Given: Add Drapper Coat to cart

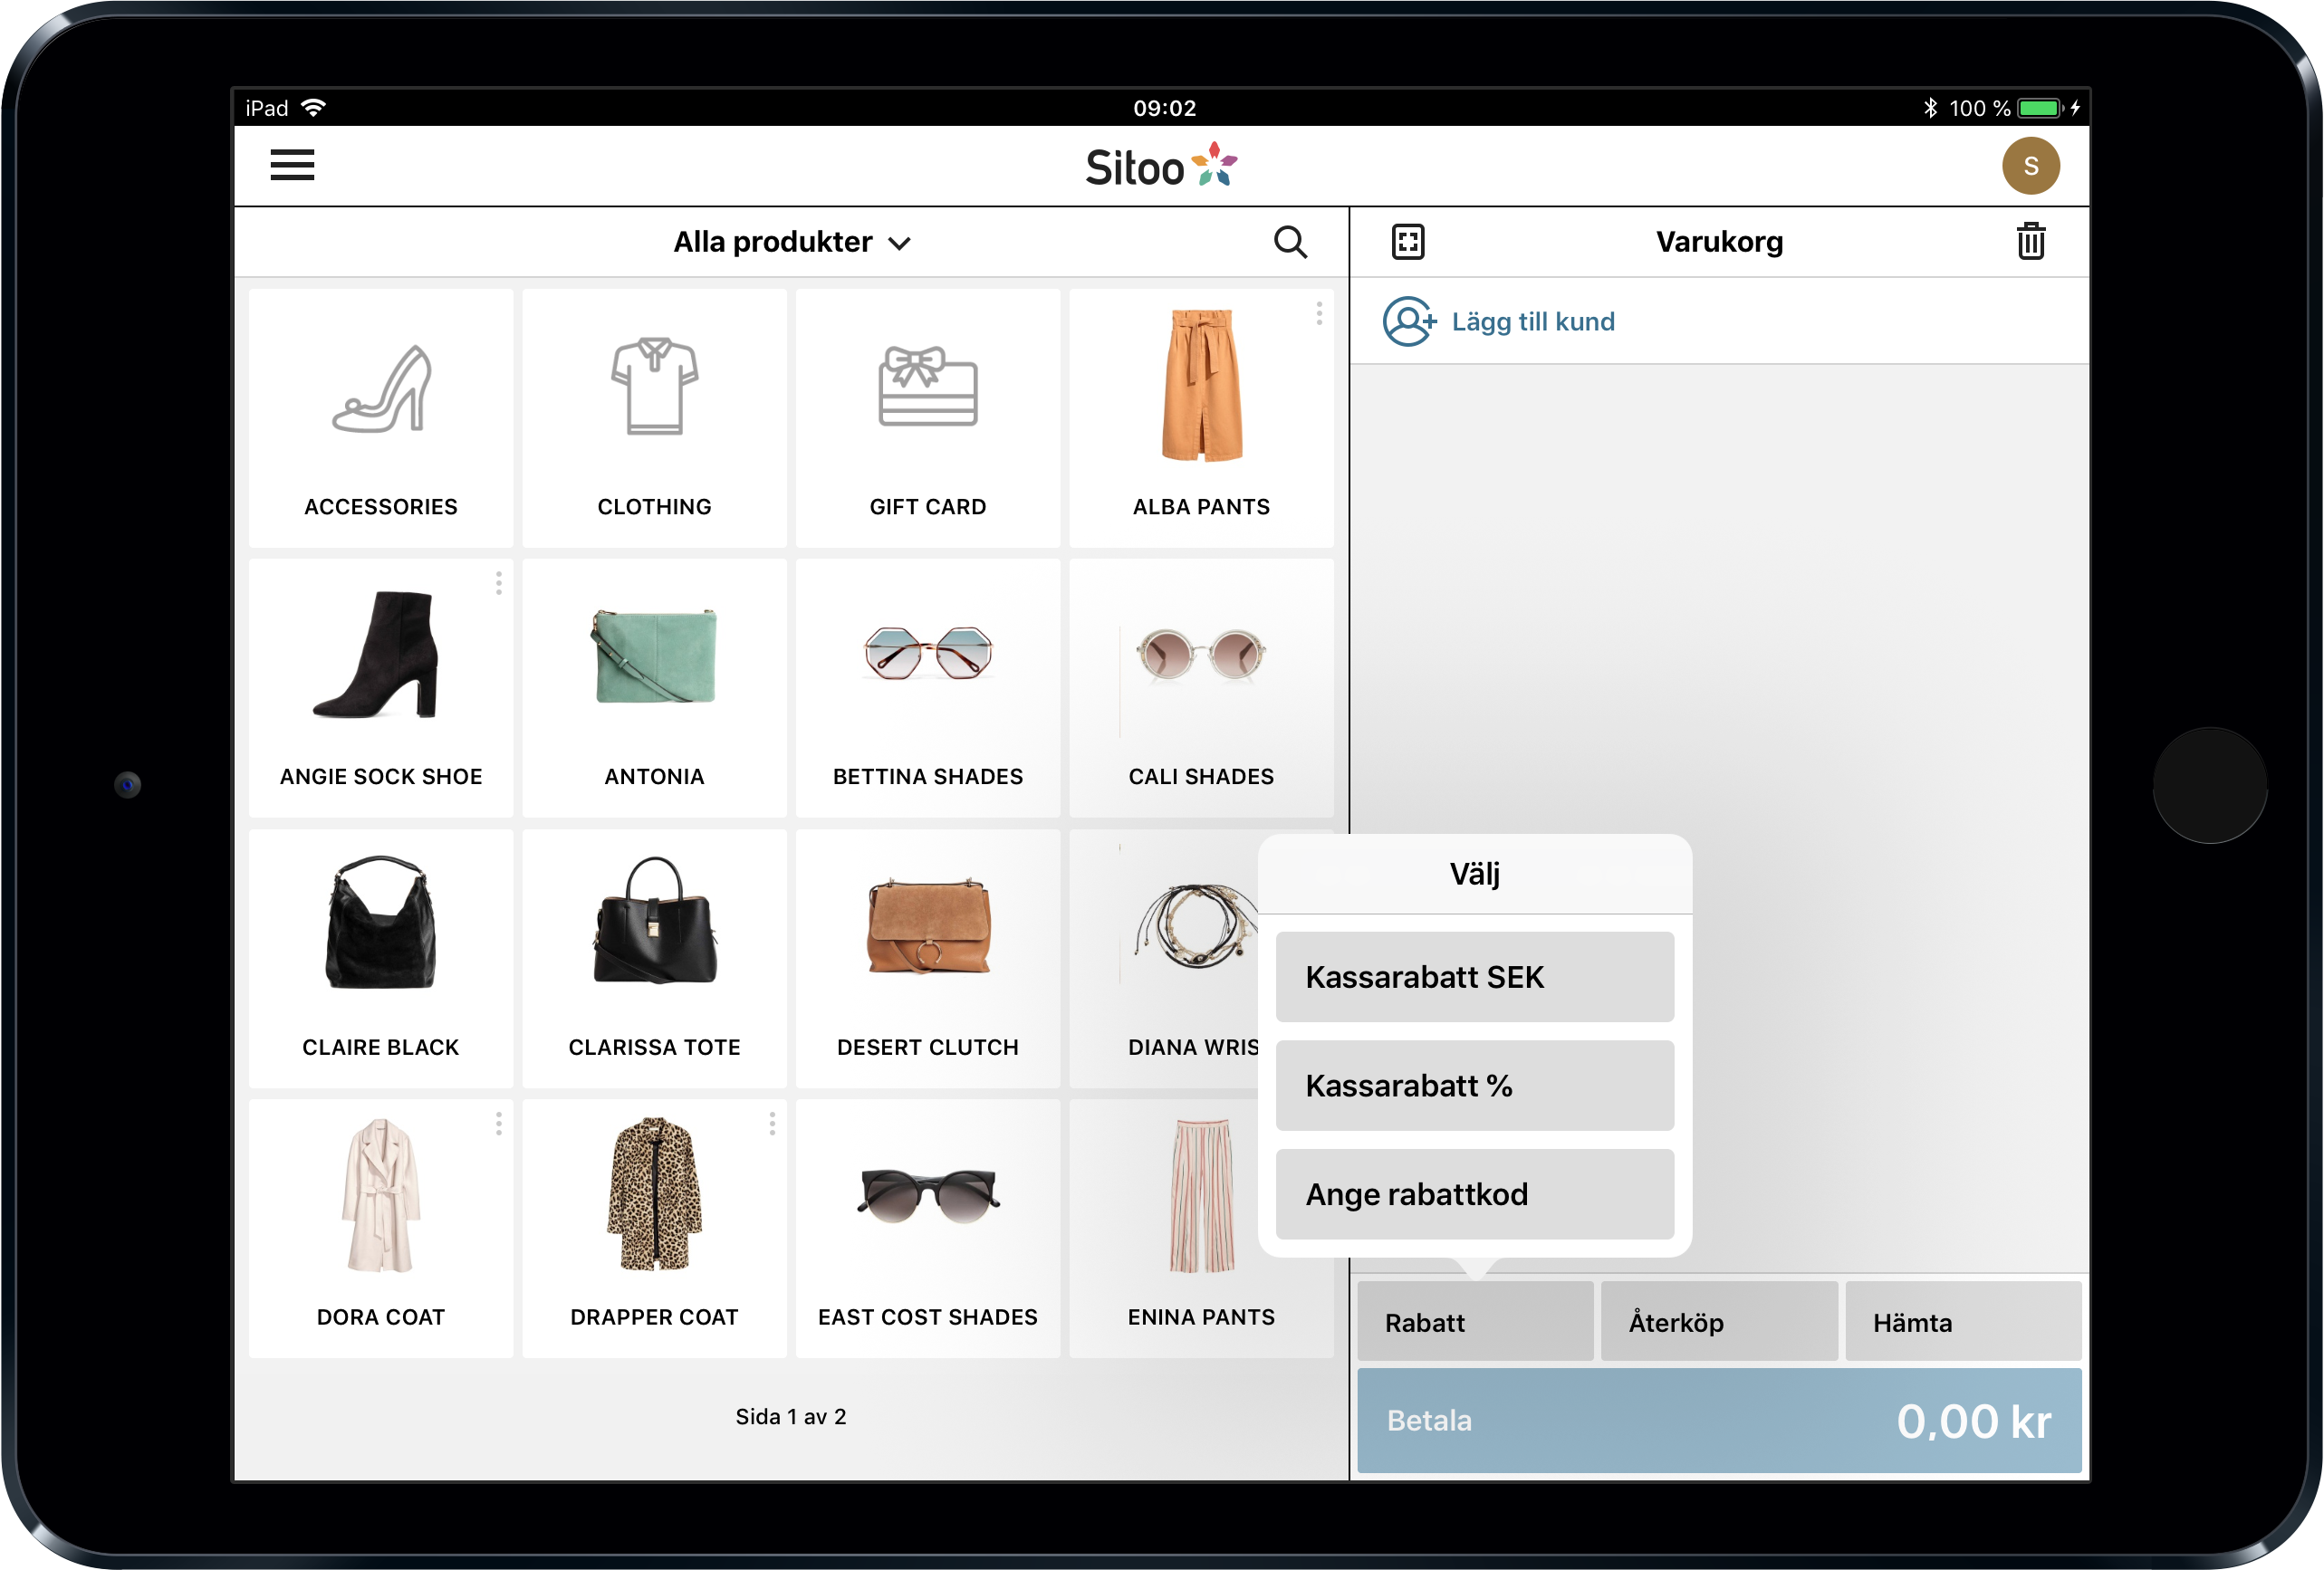Looking at the screenshot, I should (x=654, y=1229).
